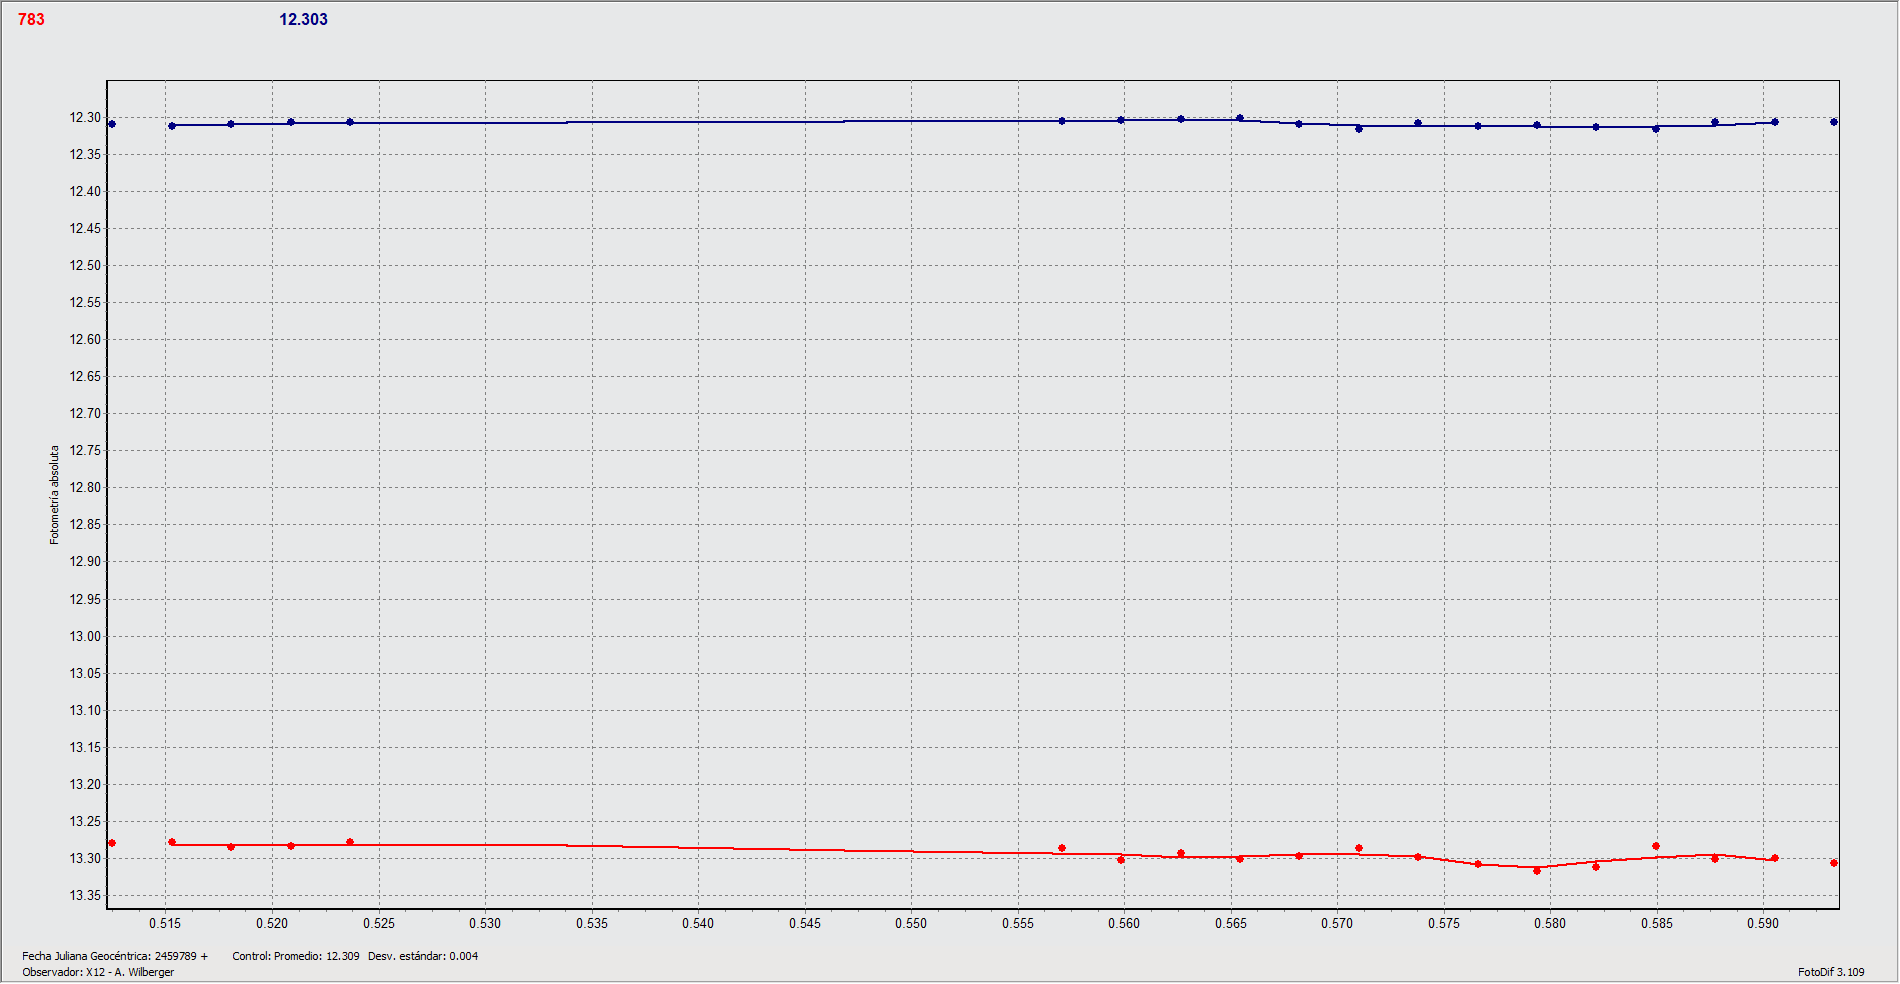This screenshot has height=984, width=1900.
Task: Click the red "783" star label
Action: click(x=31, y=19)
